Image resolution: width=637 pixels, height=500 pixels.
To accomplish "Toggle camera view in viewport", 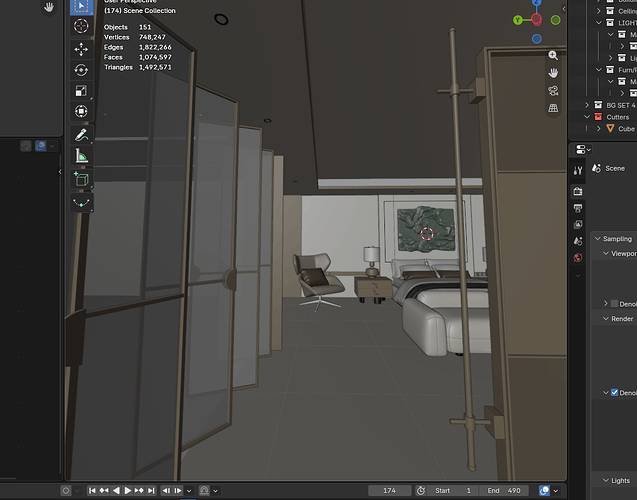I will (553, 91).
